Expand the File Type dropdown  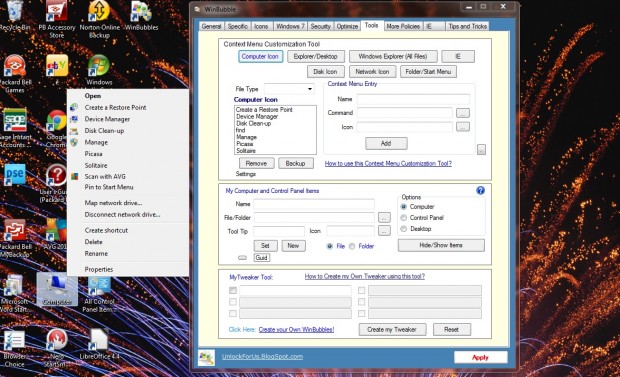310,89
